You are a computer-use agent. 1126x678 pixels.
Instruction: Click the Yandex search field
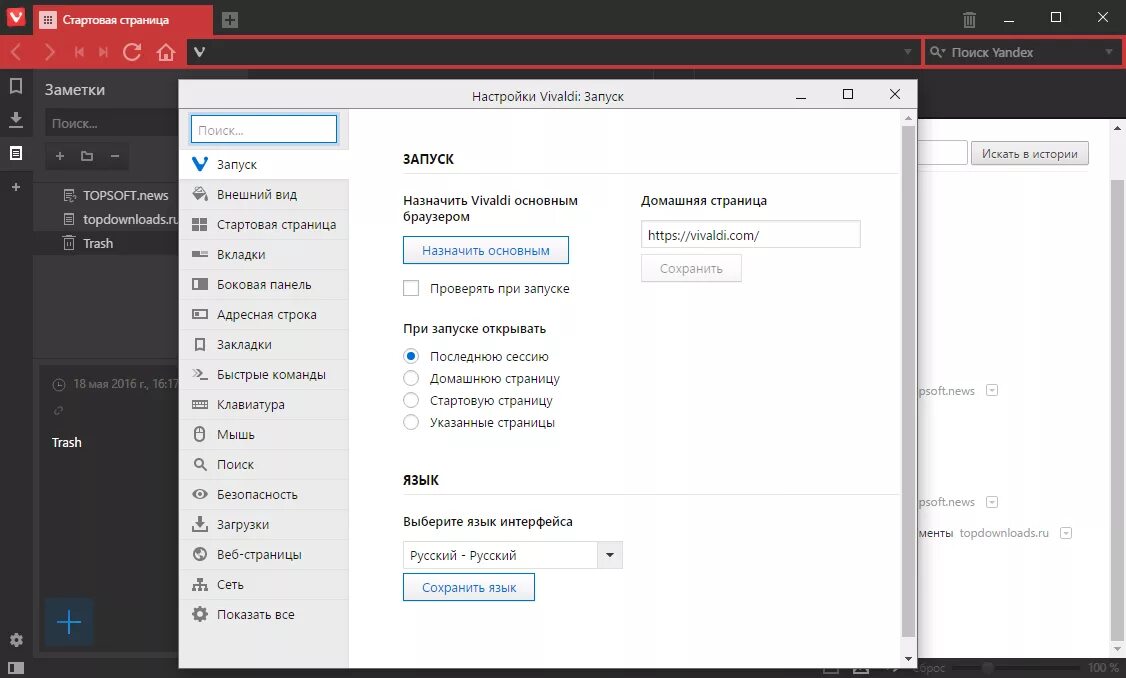pos(1021,52)
